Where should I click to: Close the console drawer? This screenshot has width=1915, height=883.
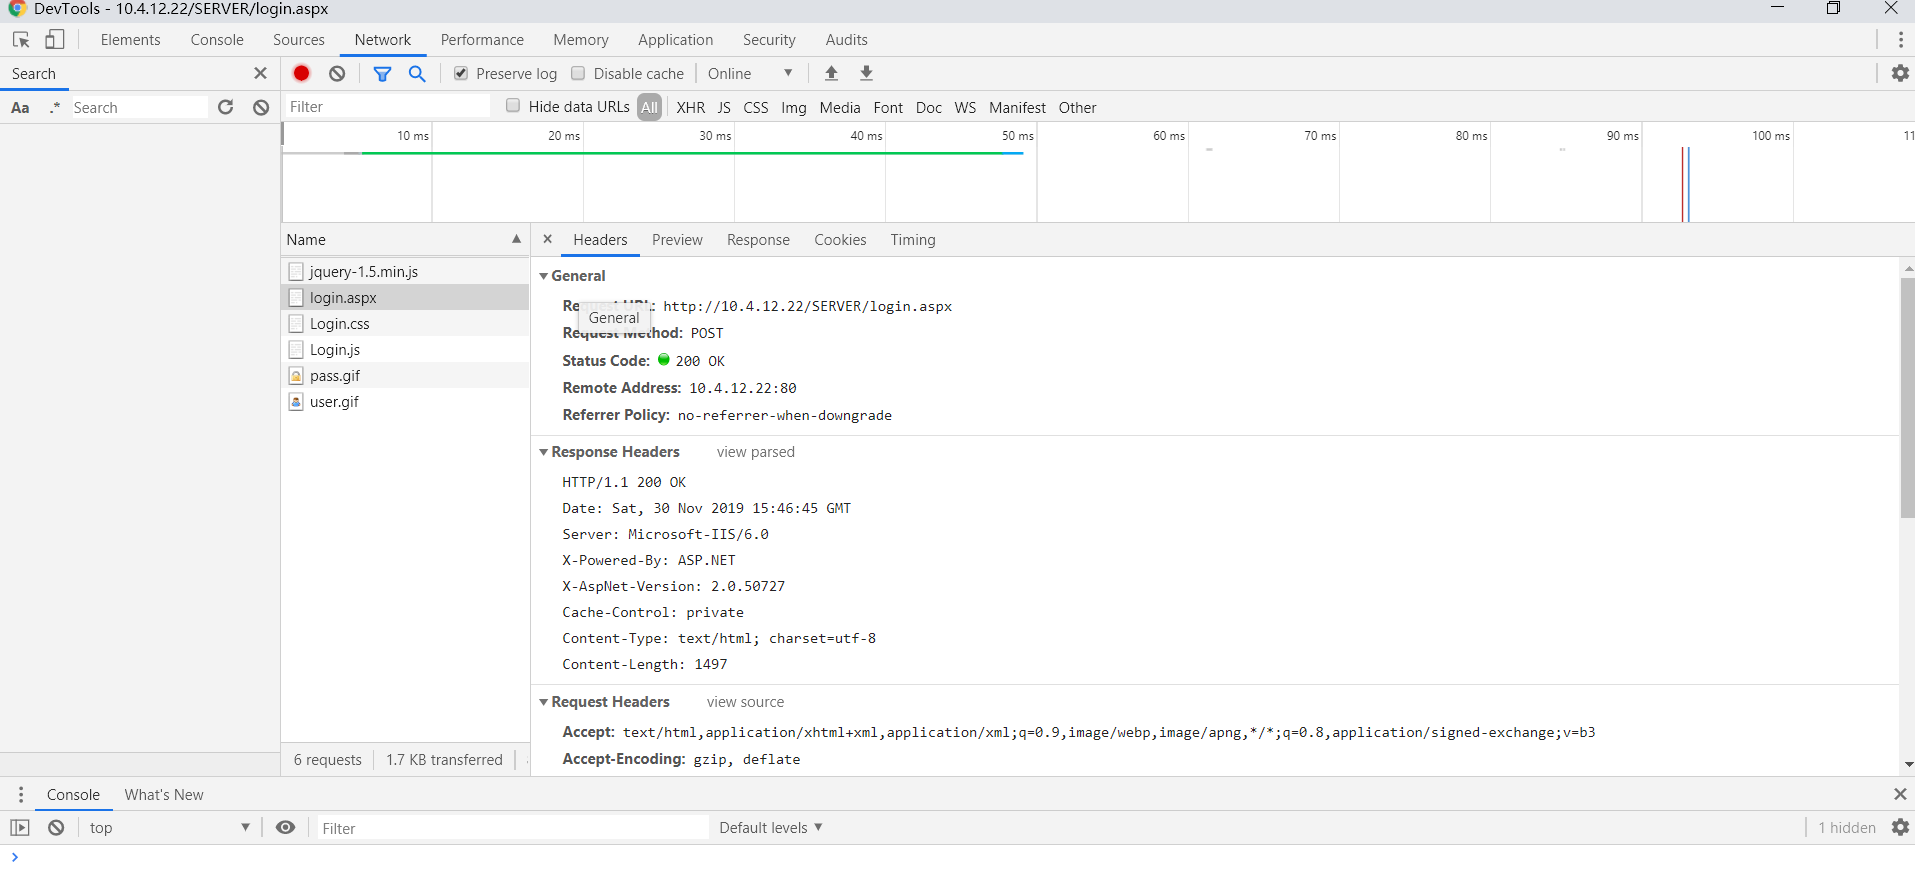click(1900, 794)
